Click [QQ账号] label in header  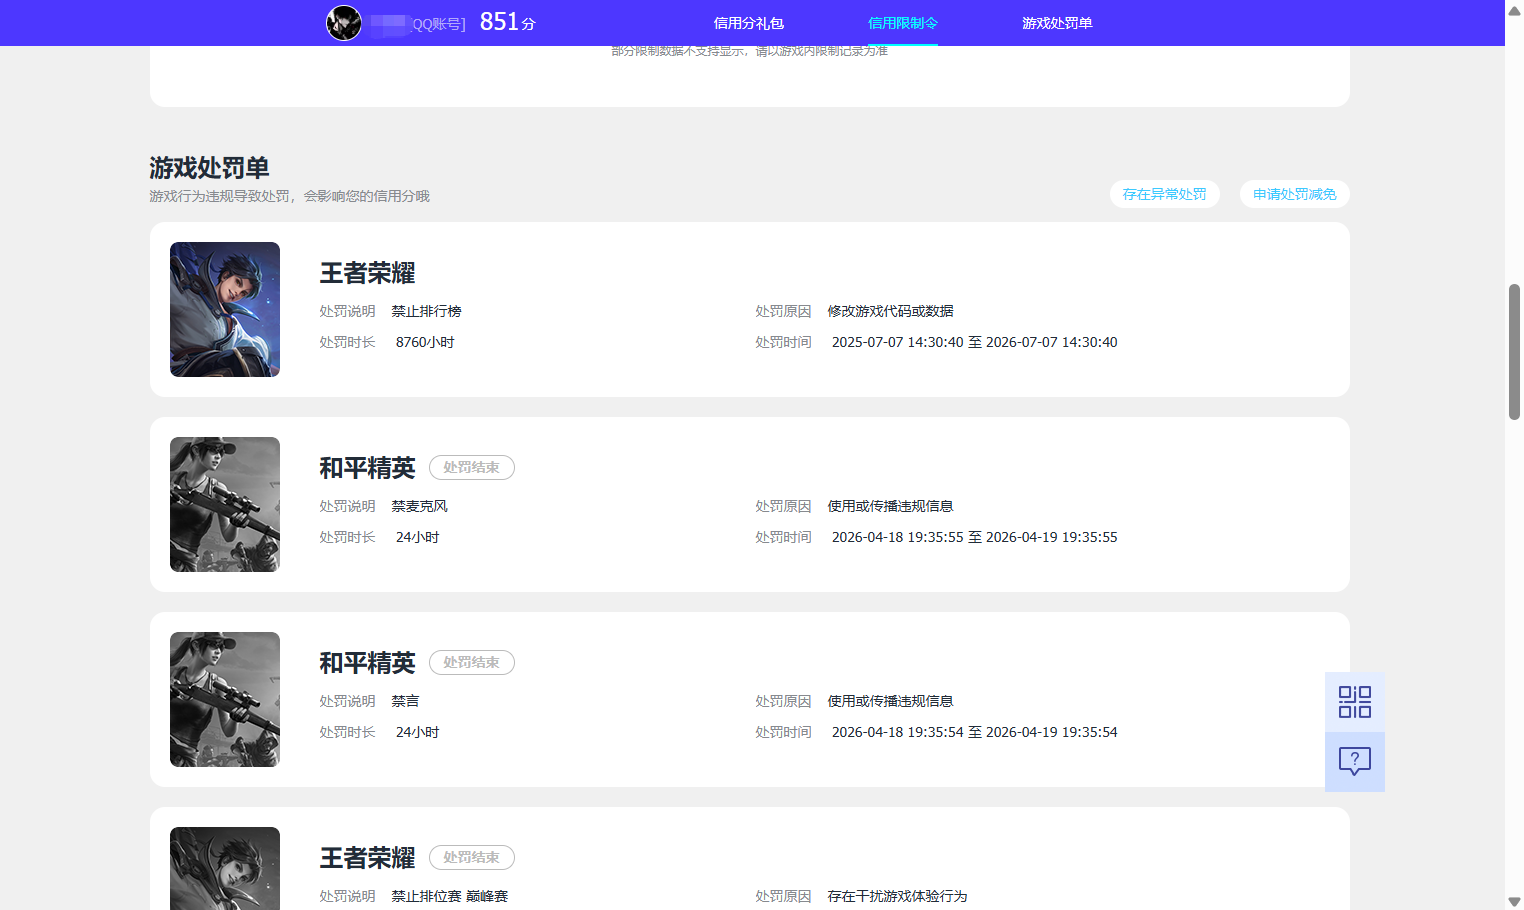(x=439, y=24)
